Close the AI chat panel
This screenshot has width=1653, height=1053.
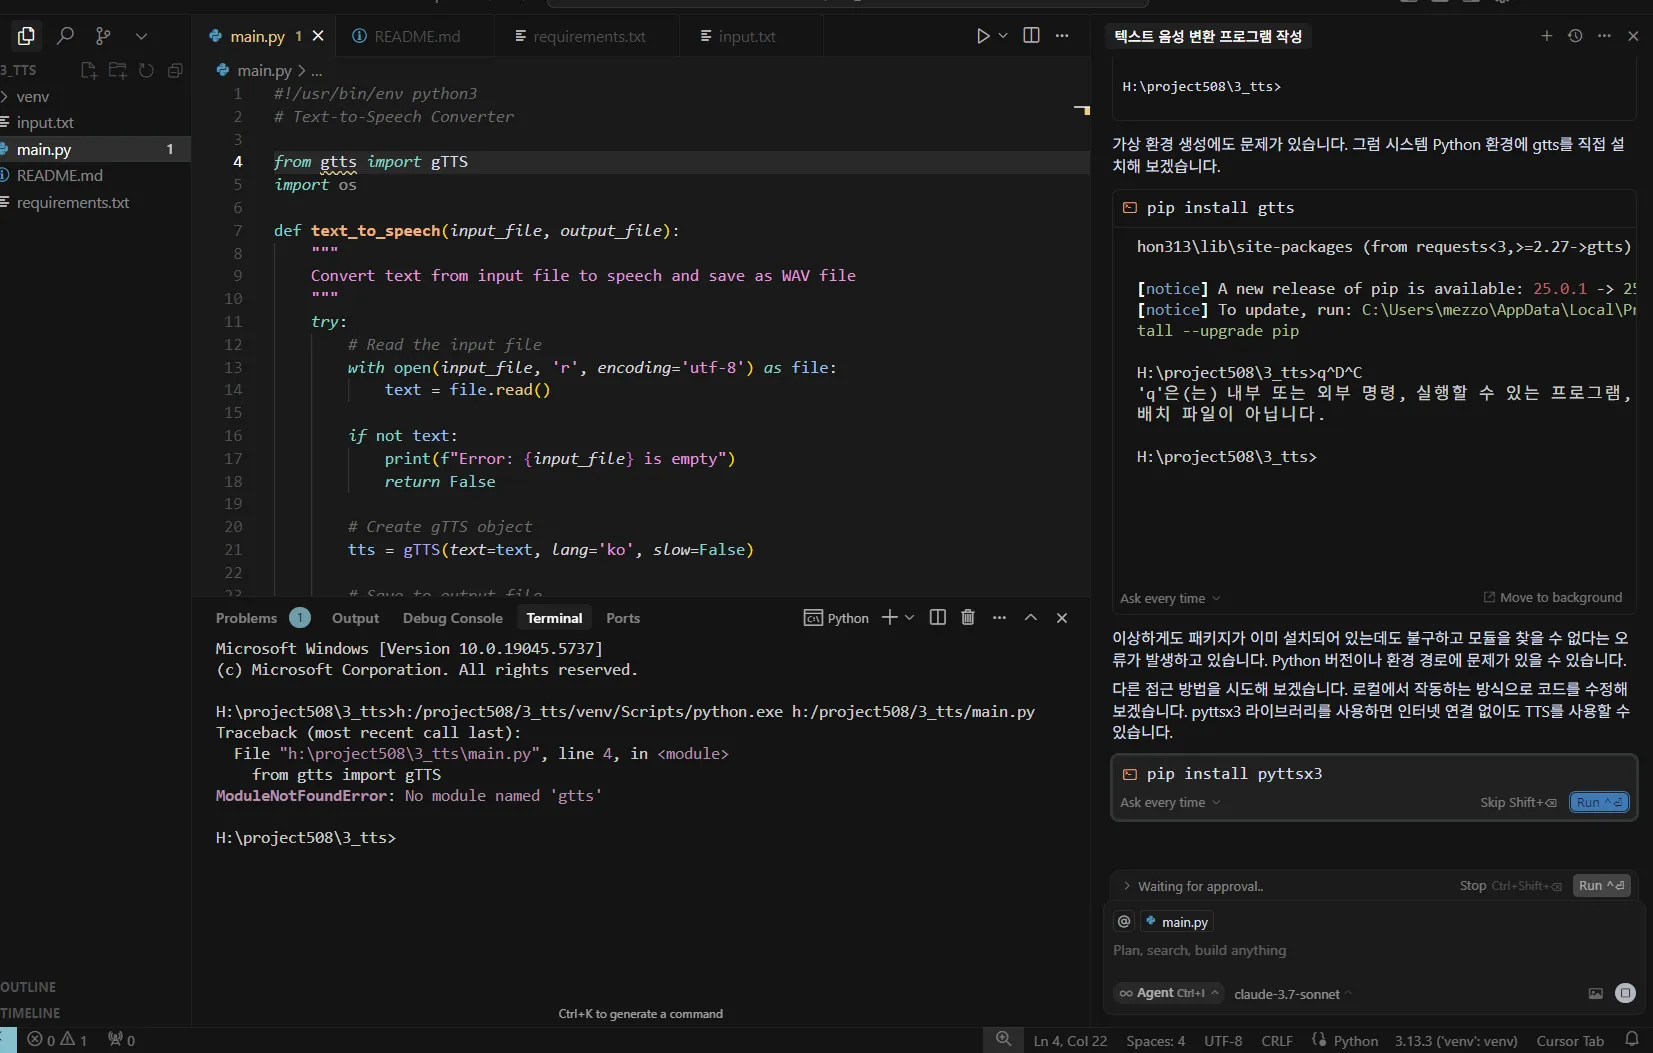(x=1633, y=36)
